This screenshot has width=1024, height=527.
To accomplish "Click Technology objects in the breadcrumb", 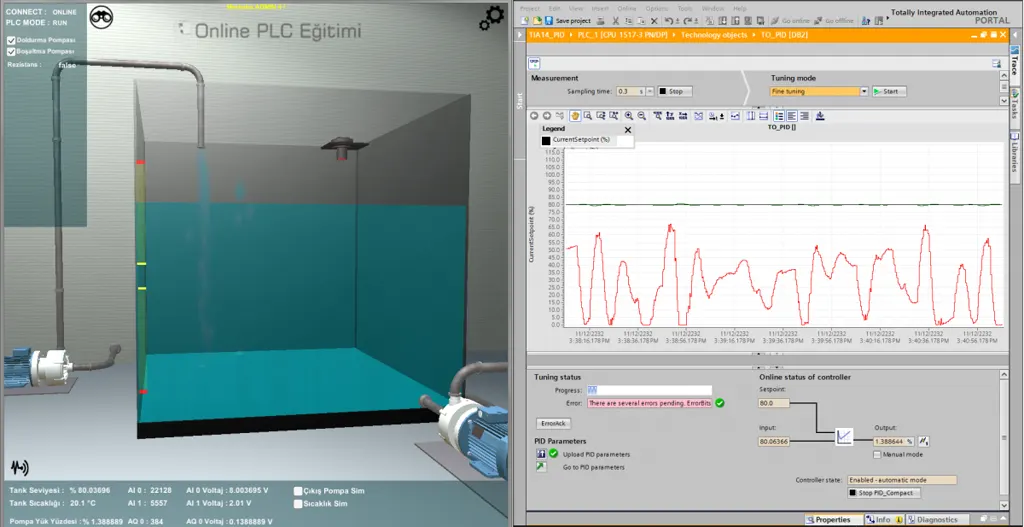I will (x=714, y=35).
